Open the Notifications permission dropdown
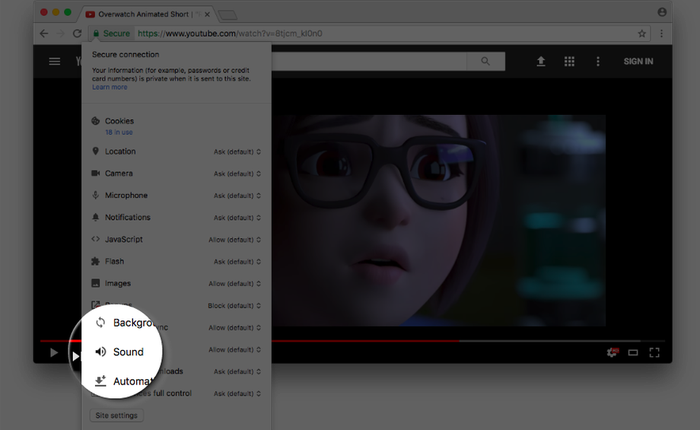The height and width of the screenshot is (430, 700). 237,217
